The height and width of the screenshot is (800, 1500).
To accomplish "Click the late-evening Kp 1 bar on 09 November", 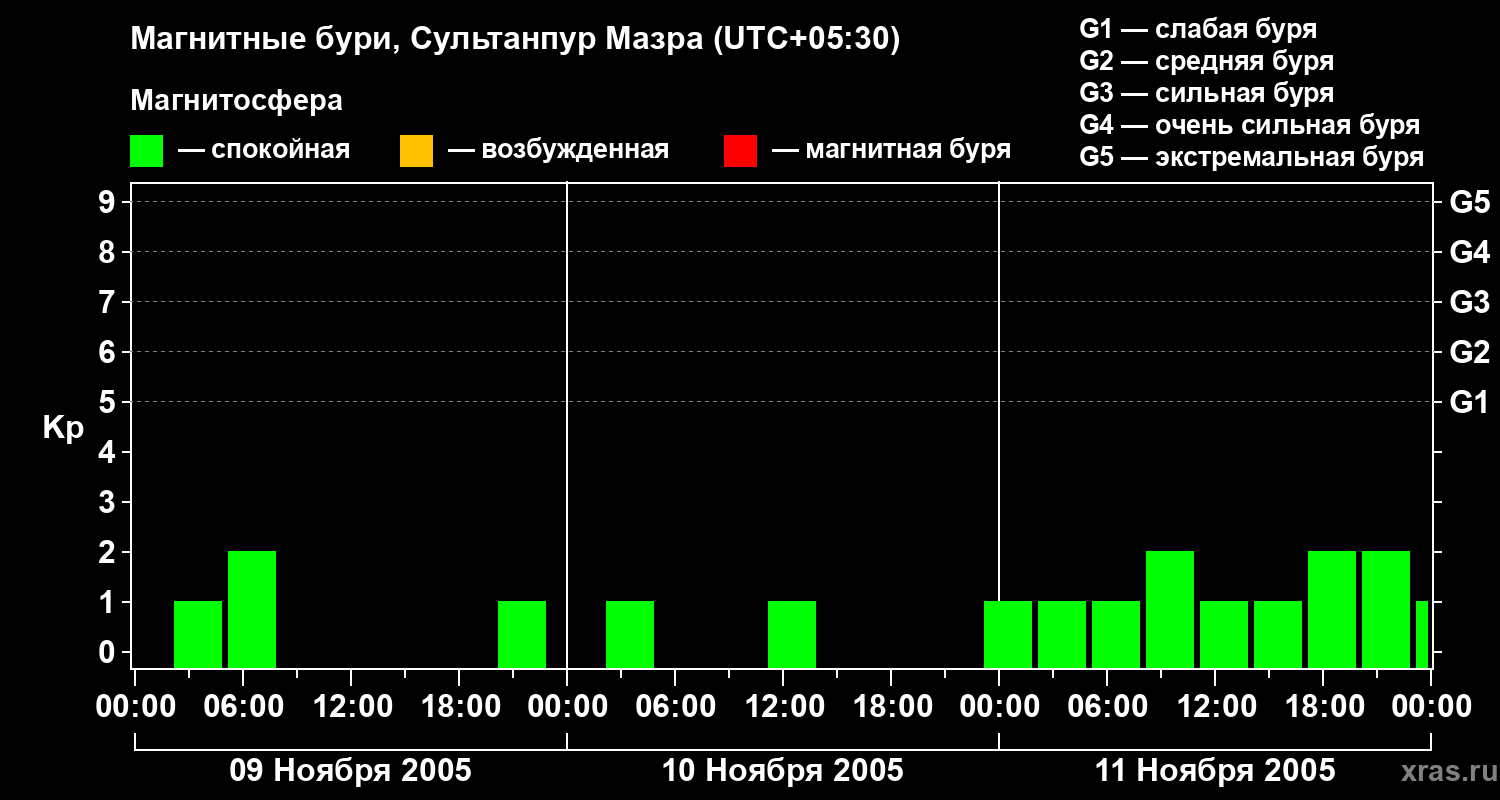I will [522, 634].
